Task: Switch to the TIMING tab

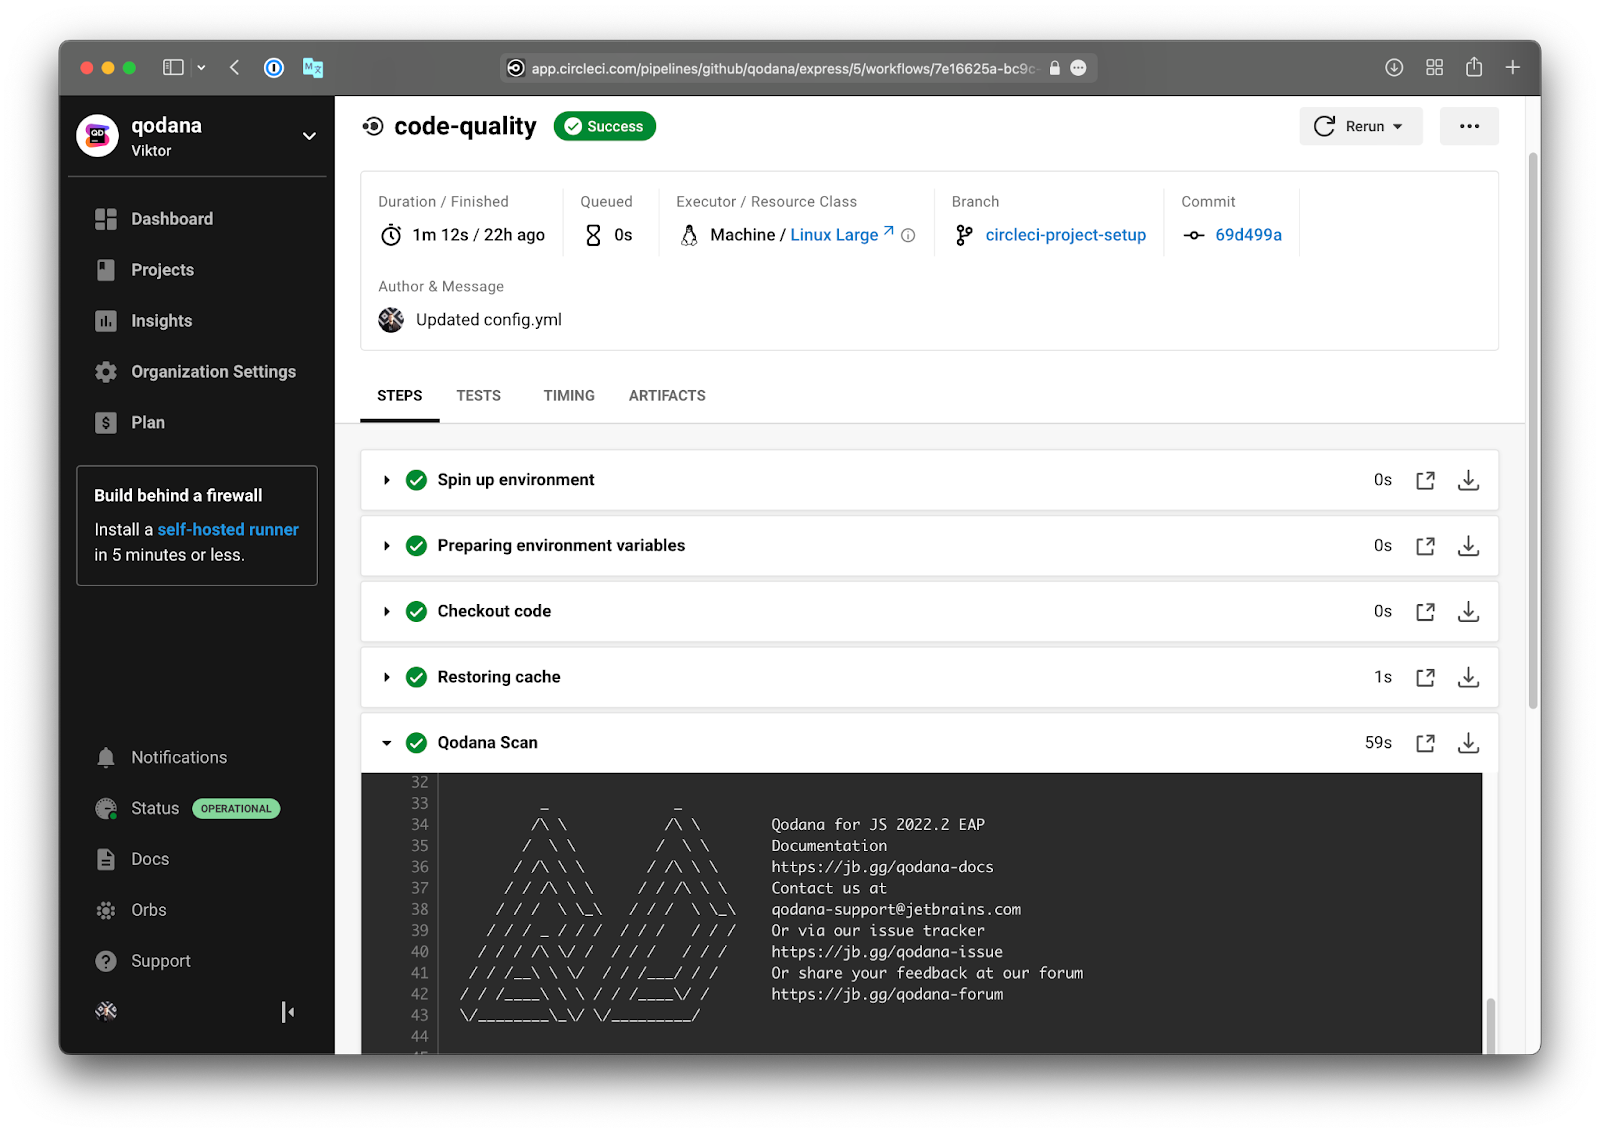Action: 569,396
